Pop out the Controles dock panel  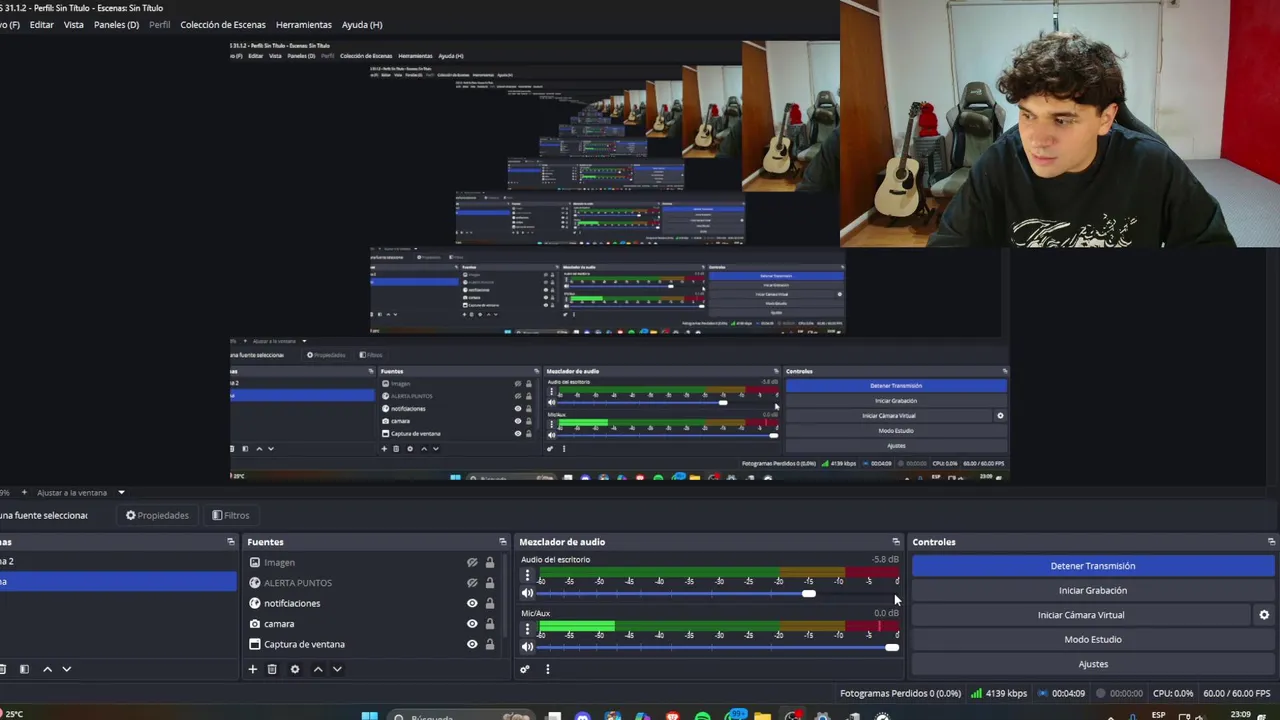[1271, 542]
